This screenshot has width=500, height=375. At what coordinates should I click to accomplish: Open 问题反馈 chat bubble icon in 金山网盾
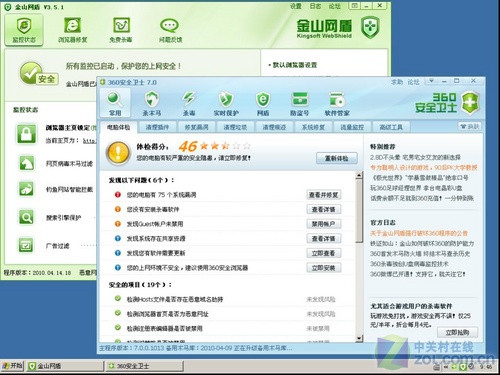tap(170, 30)
